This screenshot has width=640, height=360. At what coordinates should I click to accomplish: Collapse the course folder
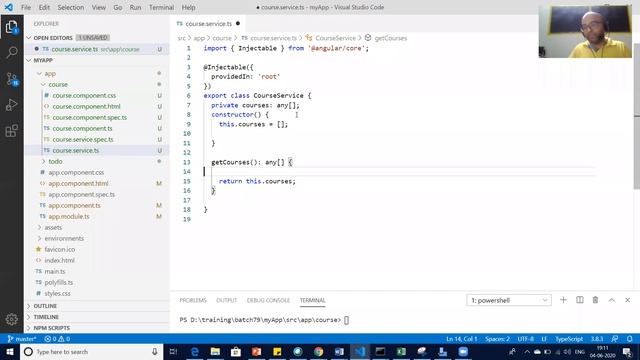tap(43, 84)
